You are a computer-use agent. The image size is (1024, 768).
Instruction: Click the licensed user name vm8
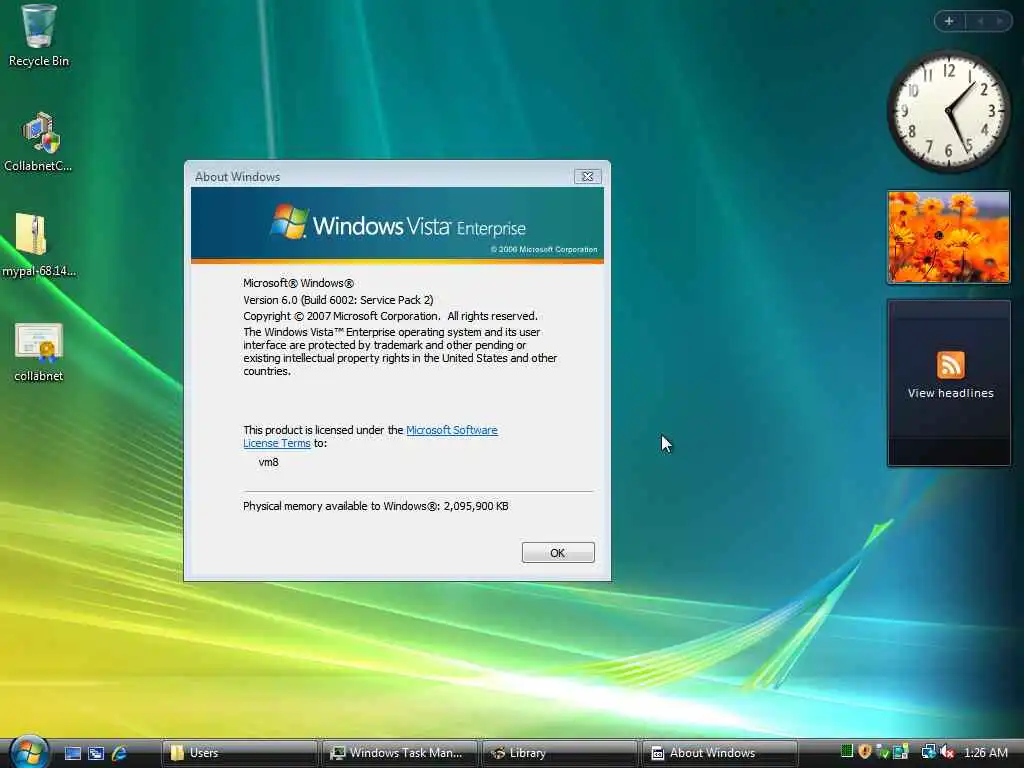tap(268, 462)
